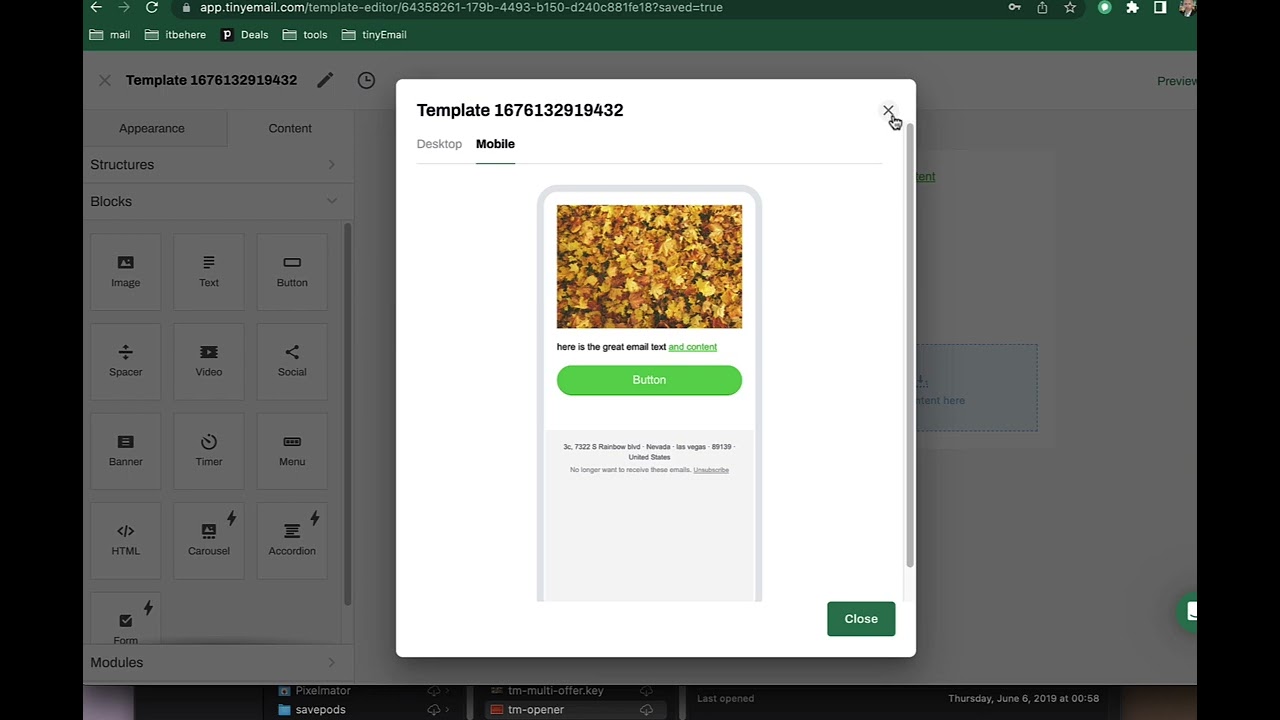Open the chat widget at the right edge
The height and width of the screenshot is (720, 1280).
click(1190, 612)
